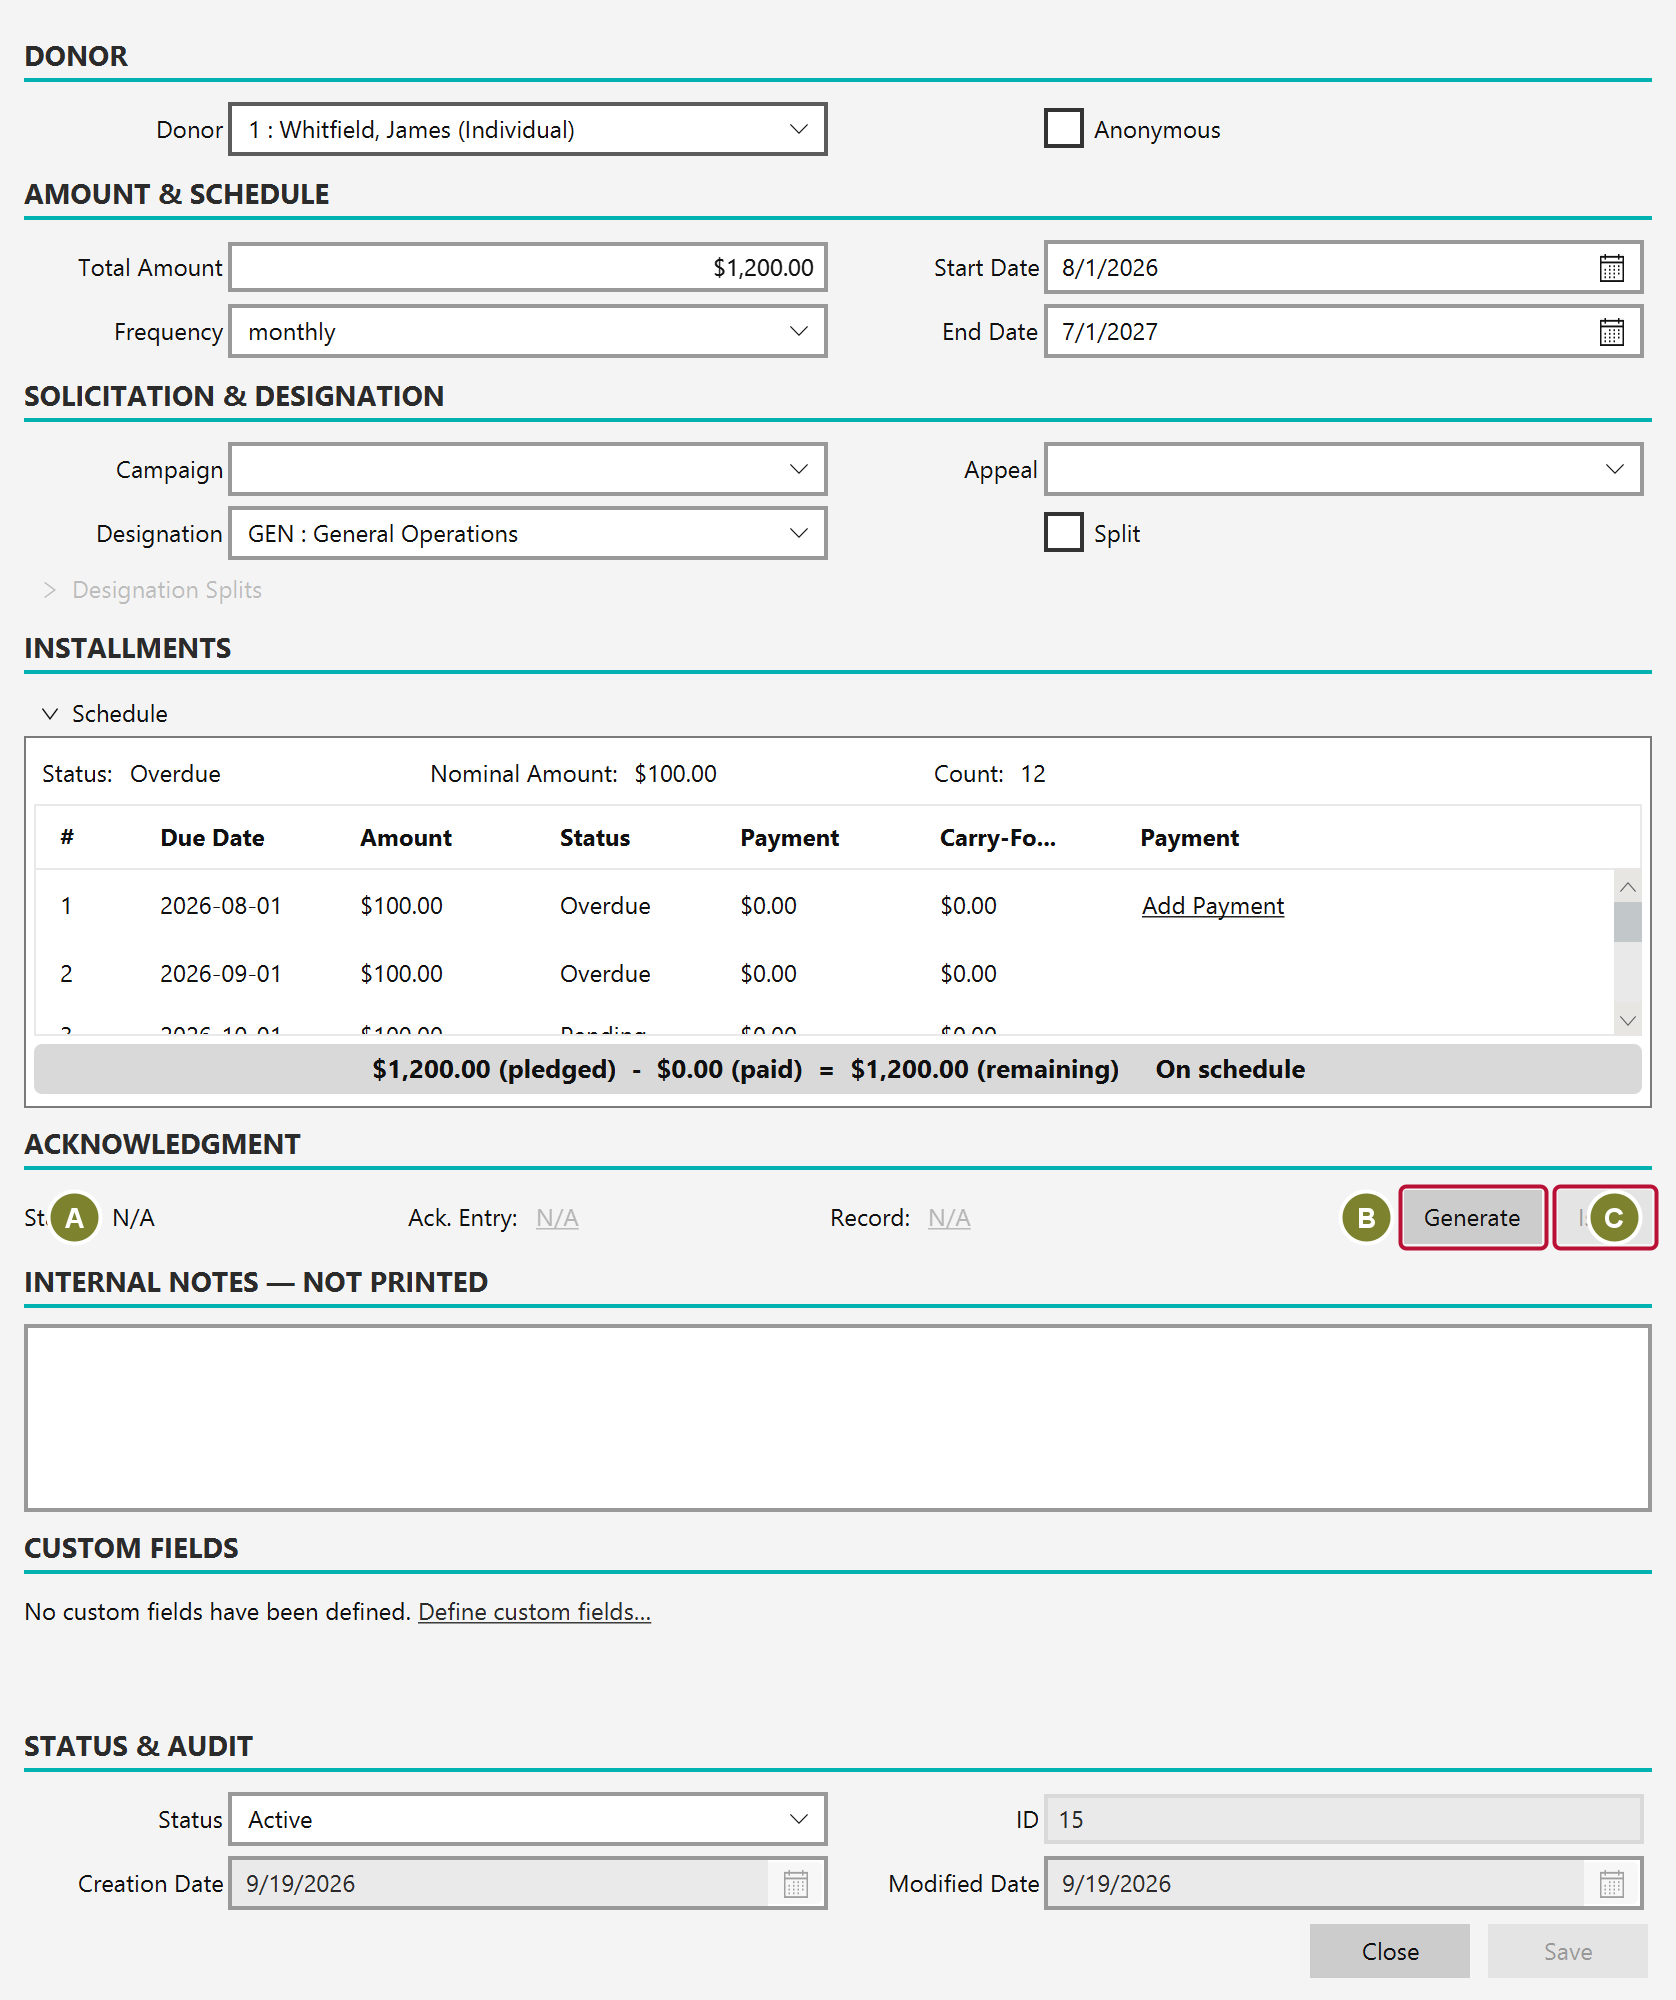Click the Start Date input field
The height and width of the screenshot is (2000, 1676).
pyautogui.click(x=1344, y=267)
